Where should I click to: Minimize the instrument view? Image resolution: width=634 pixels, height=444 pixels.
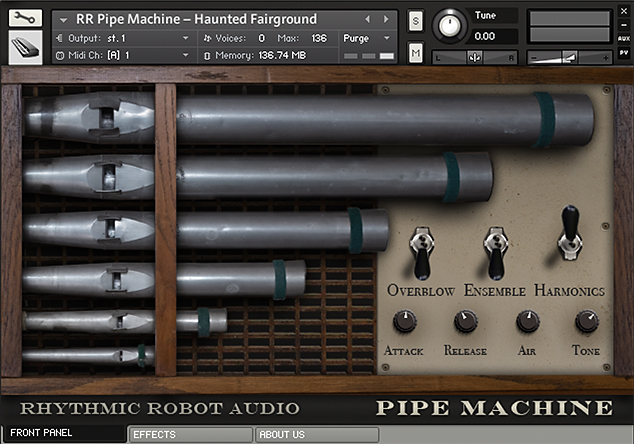click(x=624, y=25)
